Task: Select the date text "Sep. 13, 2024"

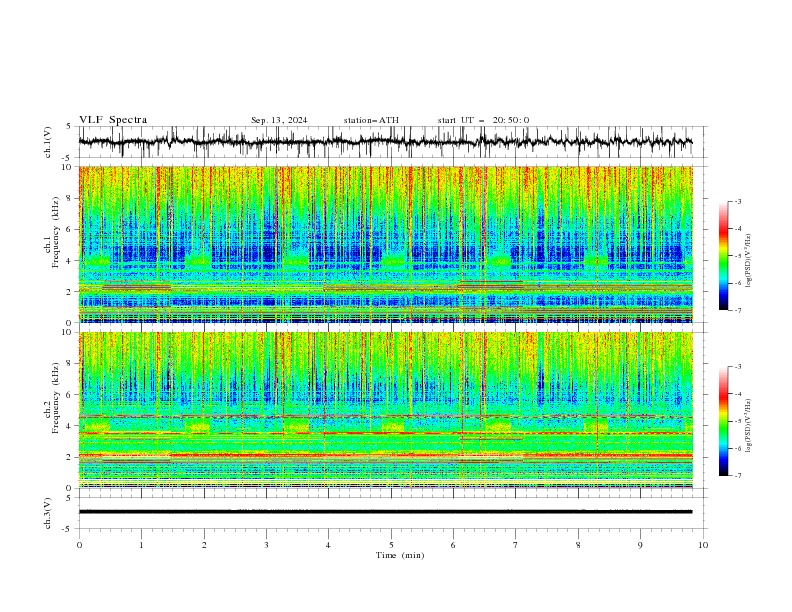Action: [x=279, y=120]
